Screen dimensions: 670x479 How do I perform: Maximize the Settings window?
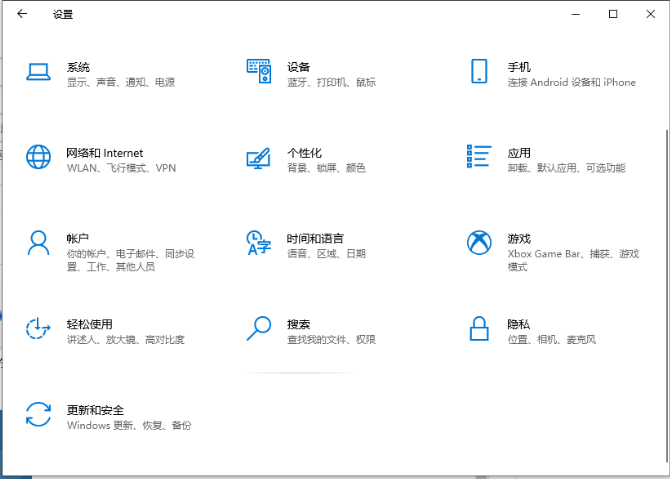613,14
